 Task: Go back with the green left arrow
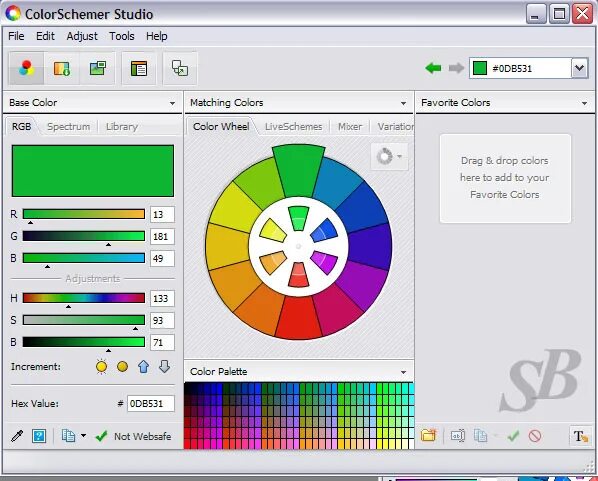point(433,68)
